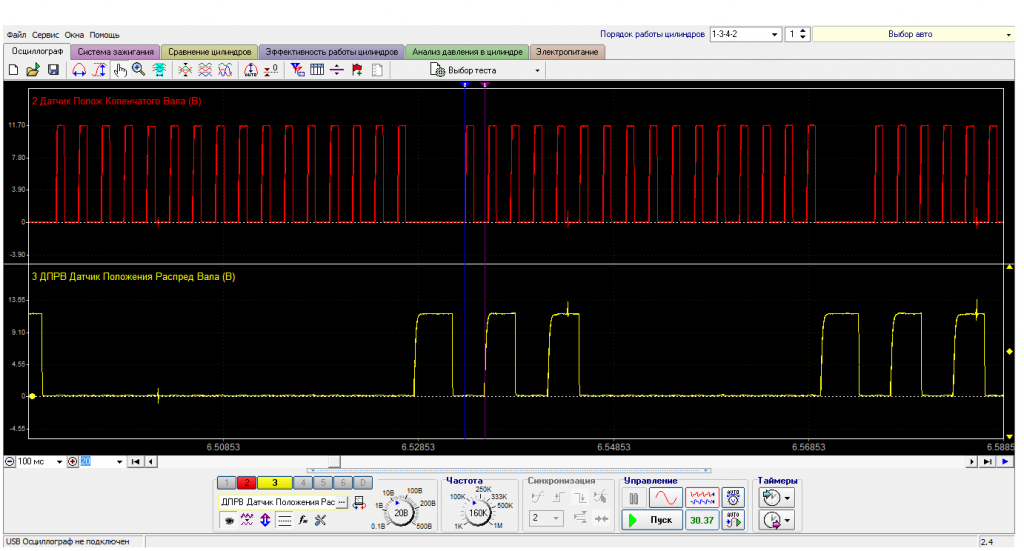The image size is (1024, 551).
Task: Click the blue-red vertical arrows icon
Action: pyautogui.click(x=265, y=520)
